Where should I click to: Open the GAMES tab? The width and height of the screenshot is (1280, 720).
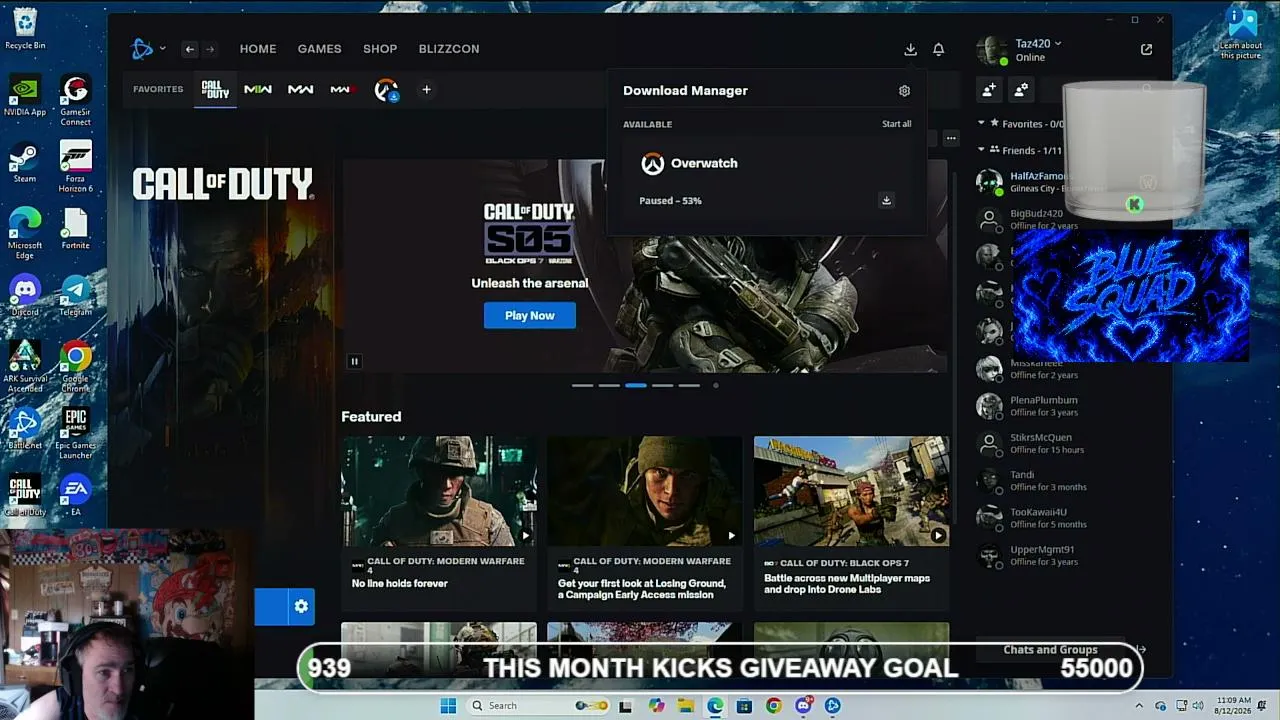[x=319, y=49]
